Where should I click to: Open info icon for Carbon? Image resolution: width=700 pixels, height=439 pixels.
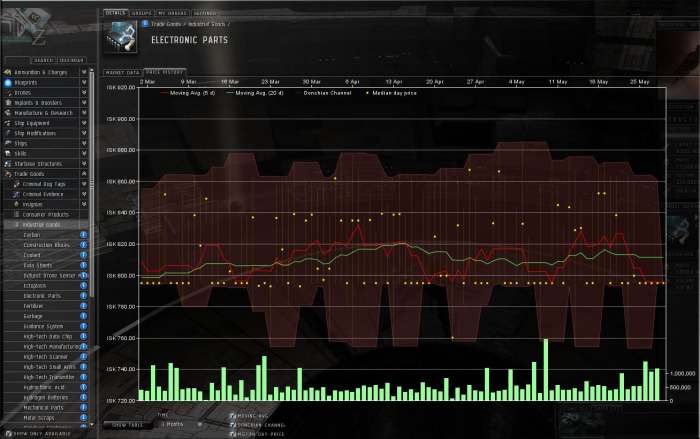pyautogui.click(x=83, y=235)
